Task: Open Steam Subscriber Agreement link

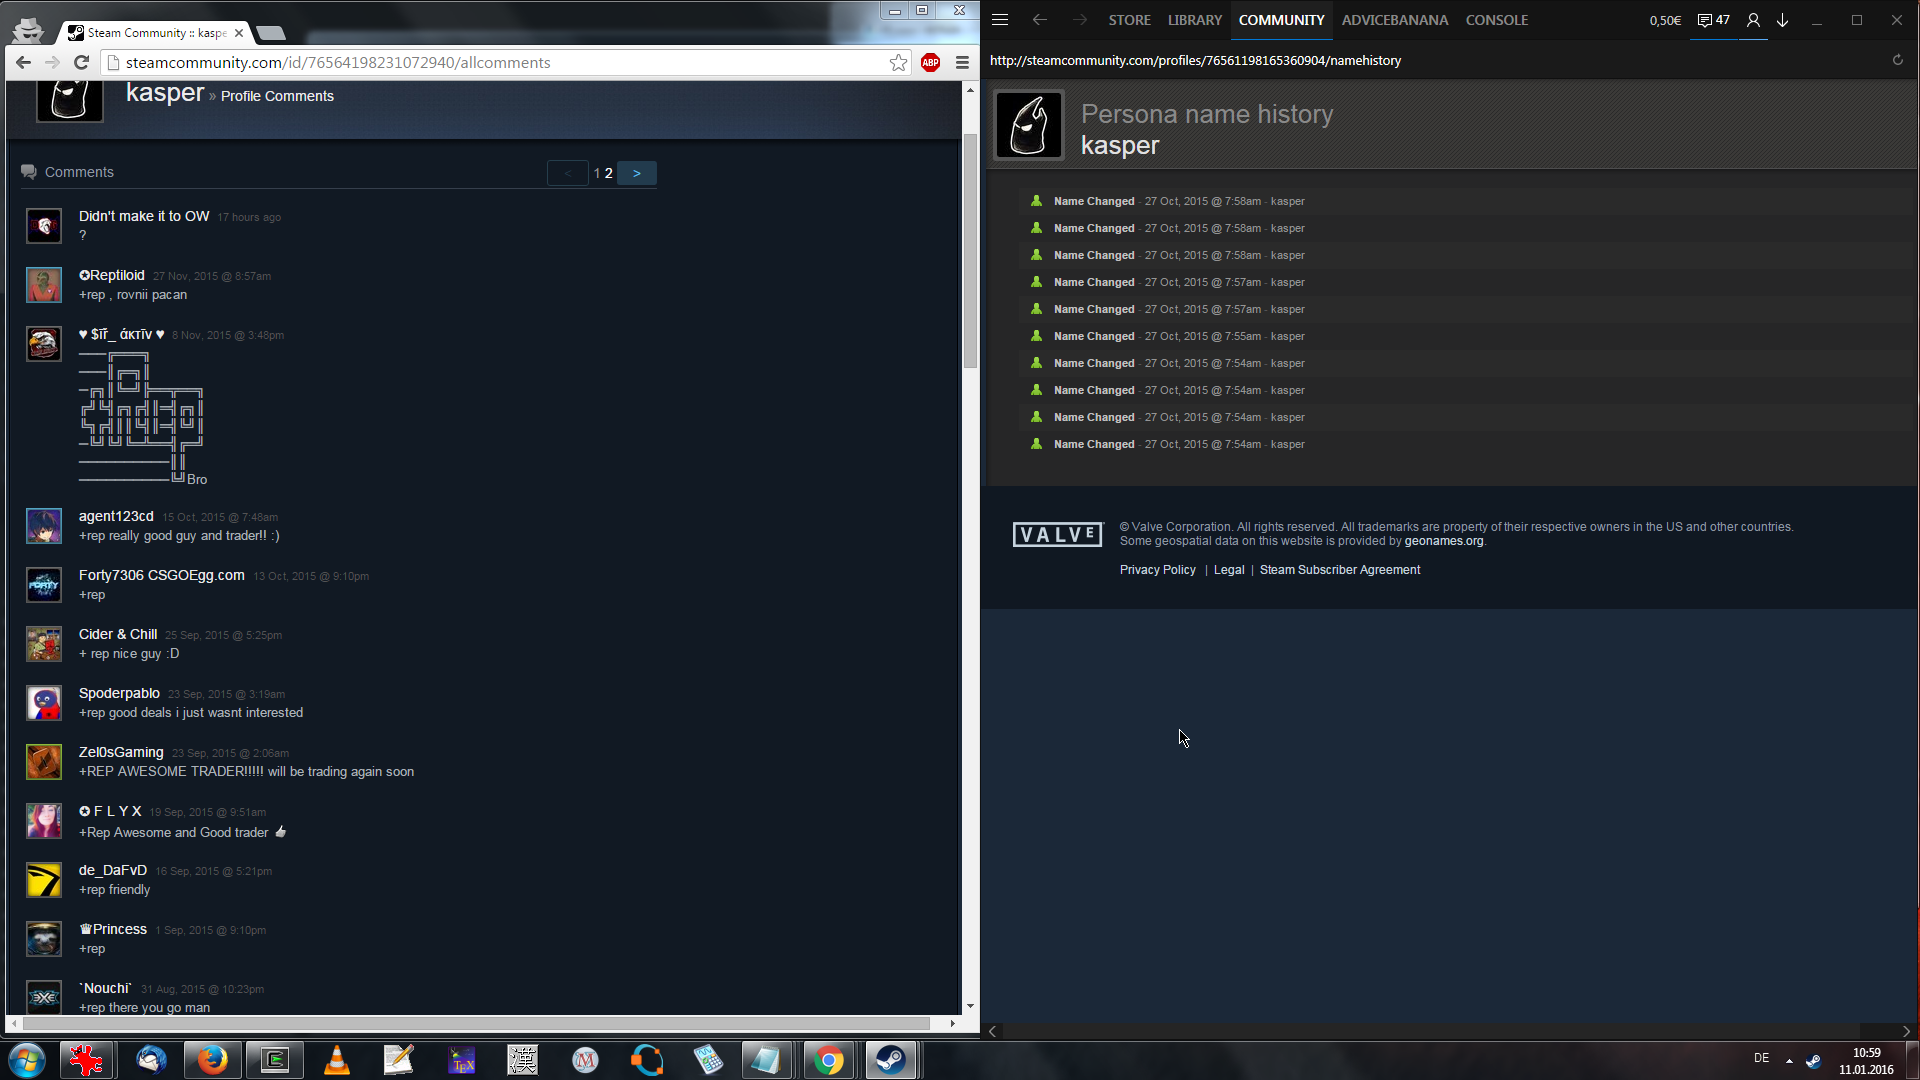Action: 1339,570
